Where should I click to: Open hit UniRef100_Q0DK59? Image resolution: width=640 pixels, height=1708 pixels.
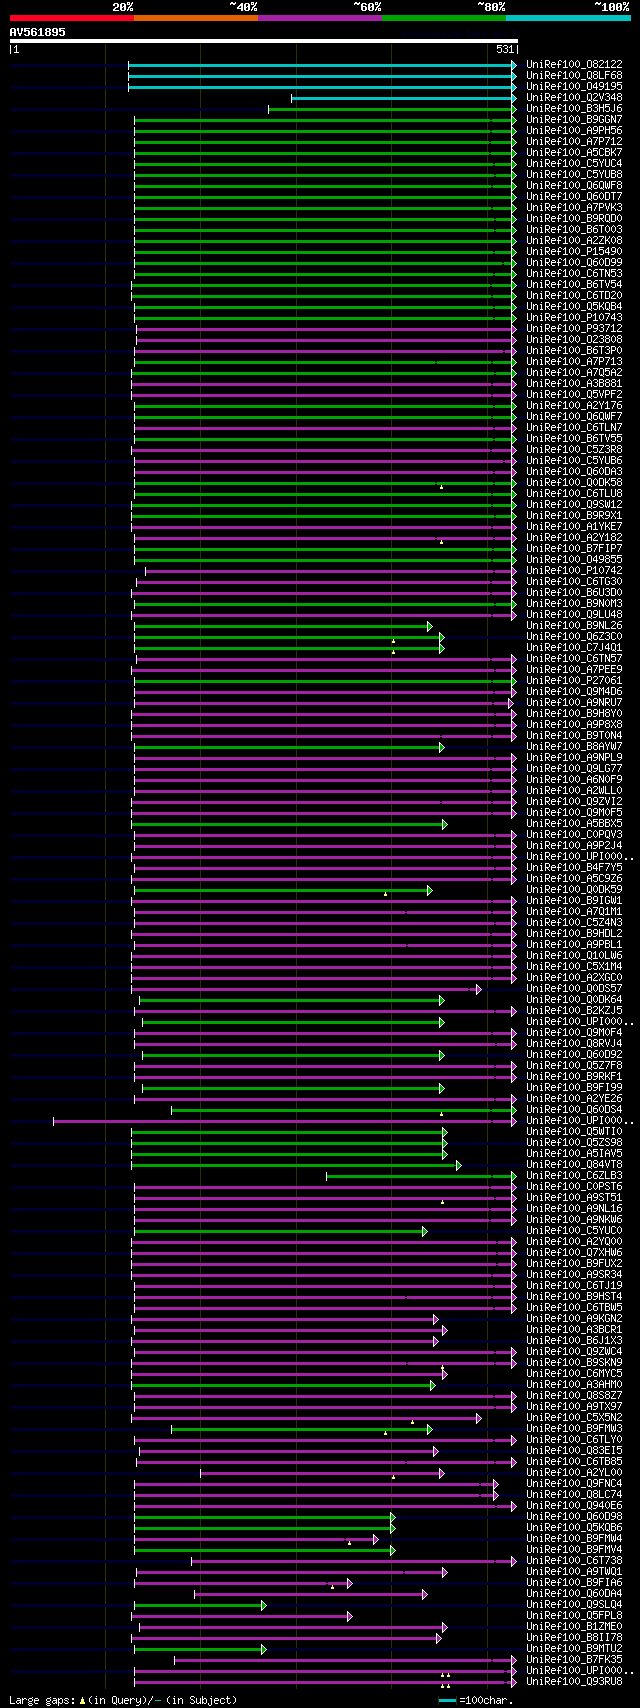[574, 889]
